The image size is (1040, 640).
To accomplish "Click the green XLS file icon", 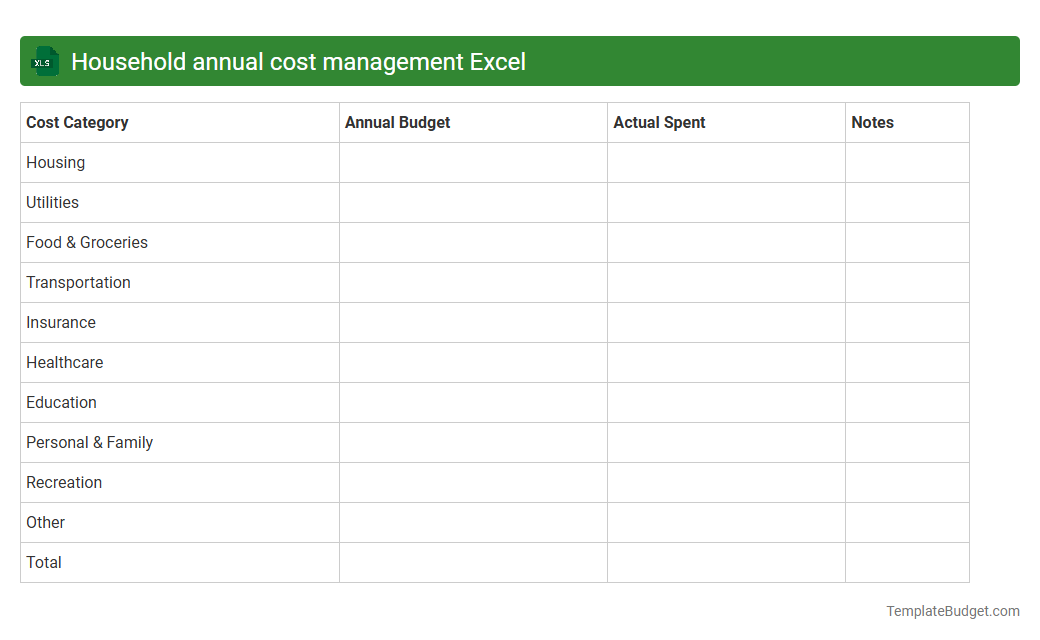I will [44, 61].
